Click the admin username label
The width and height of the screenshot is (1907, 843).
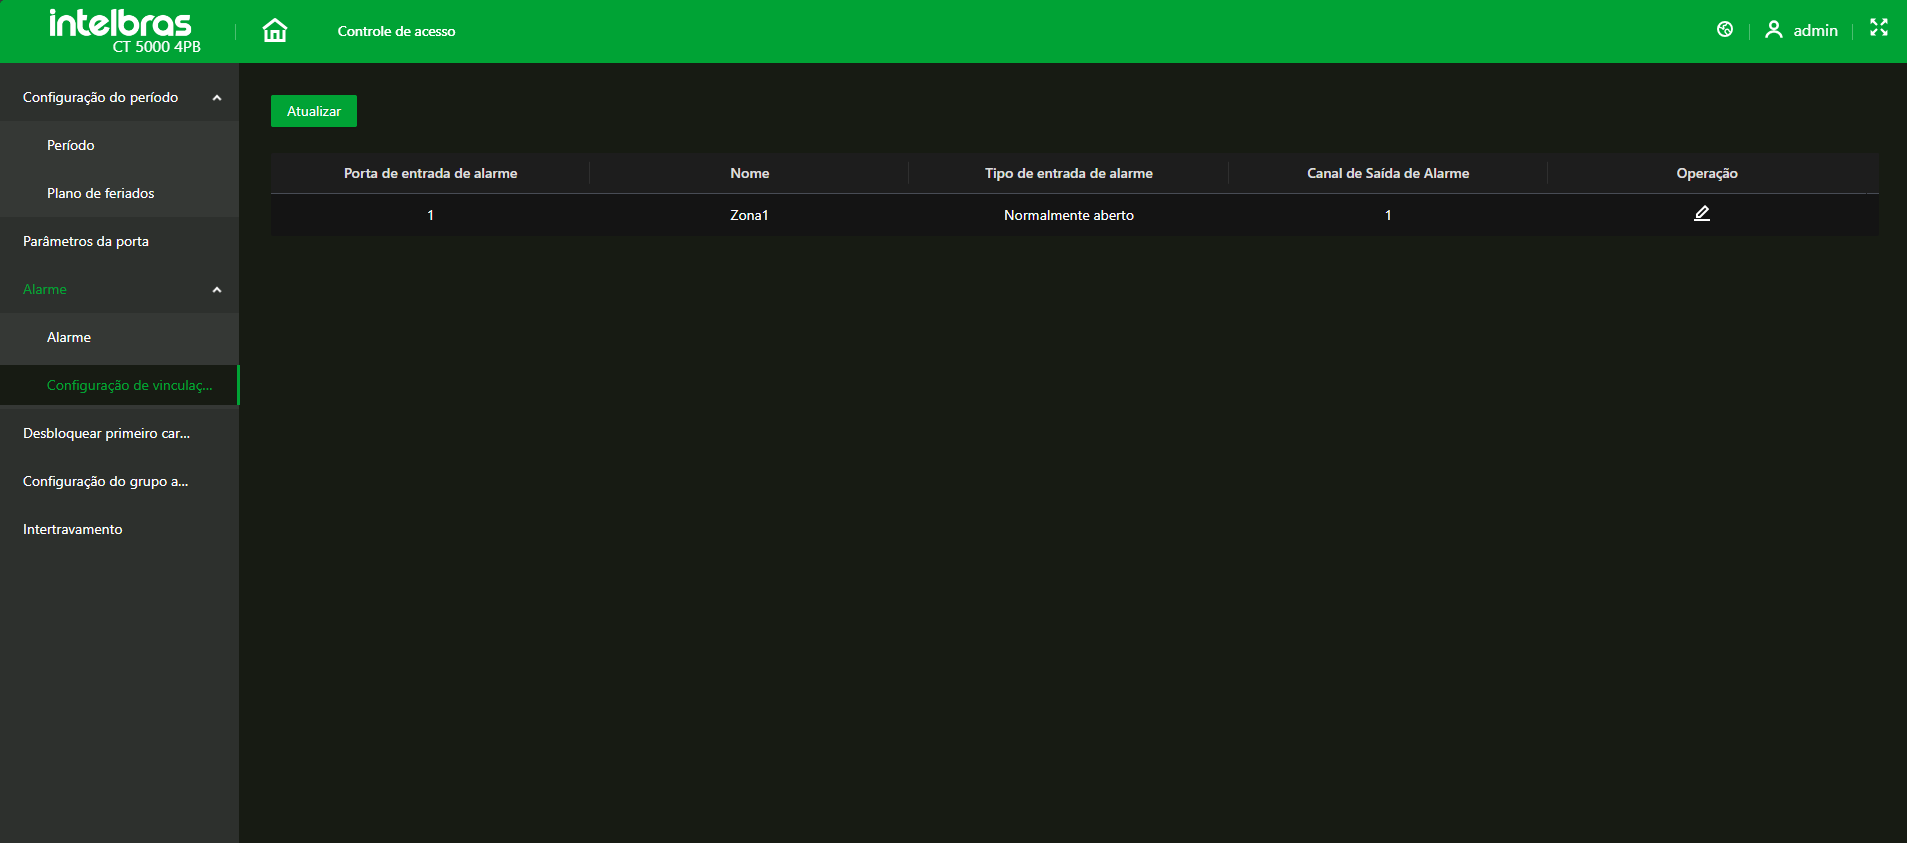point(1815,31)
